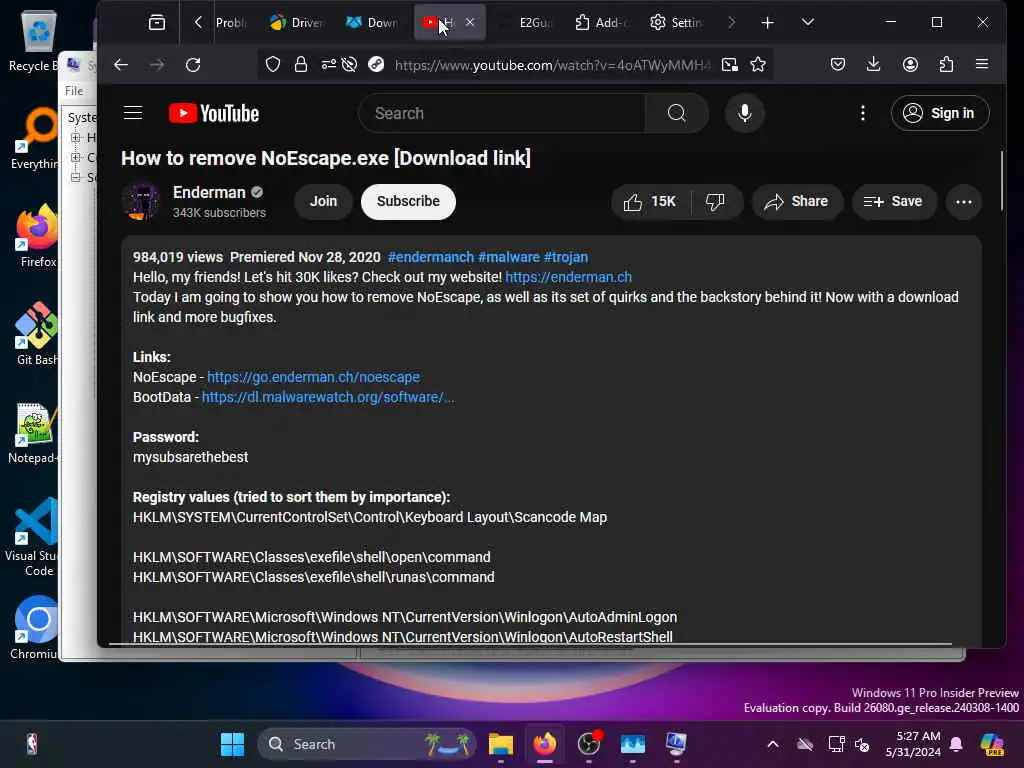The height and width of the screenshot is (768, 1024).
Task: Open the #trojan hashtag
Action: (x=566, y=257)
